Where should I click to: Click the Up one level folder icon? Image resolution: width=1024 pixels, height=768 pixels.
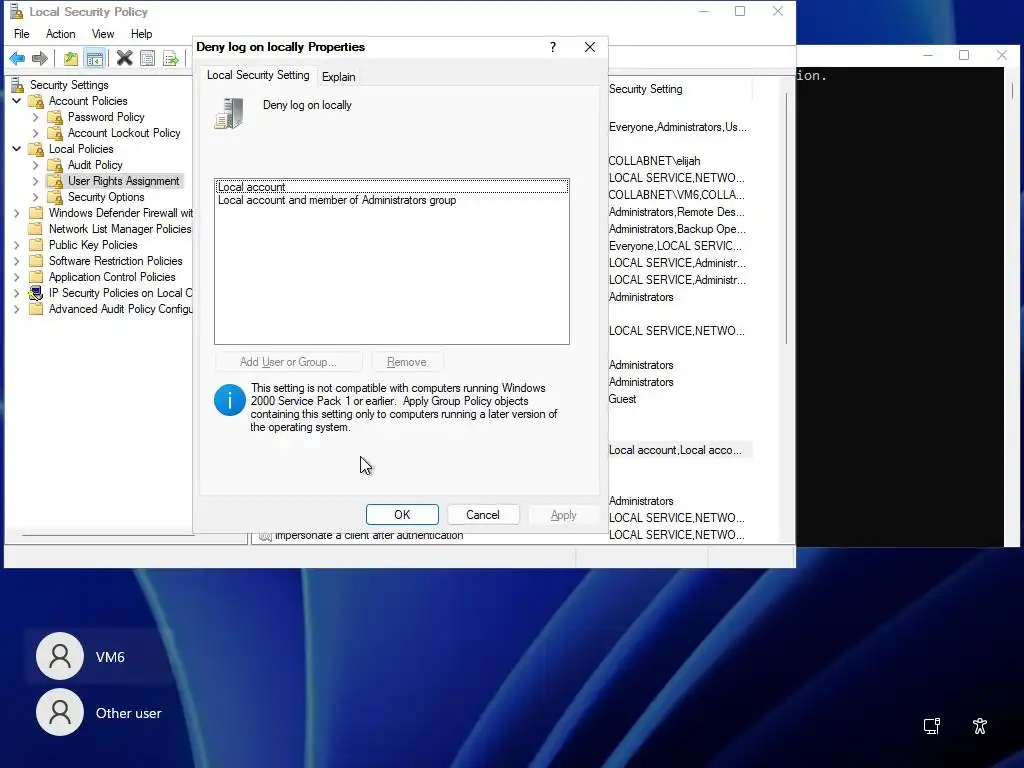click(71, 59)
